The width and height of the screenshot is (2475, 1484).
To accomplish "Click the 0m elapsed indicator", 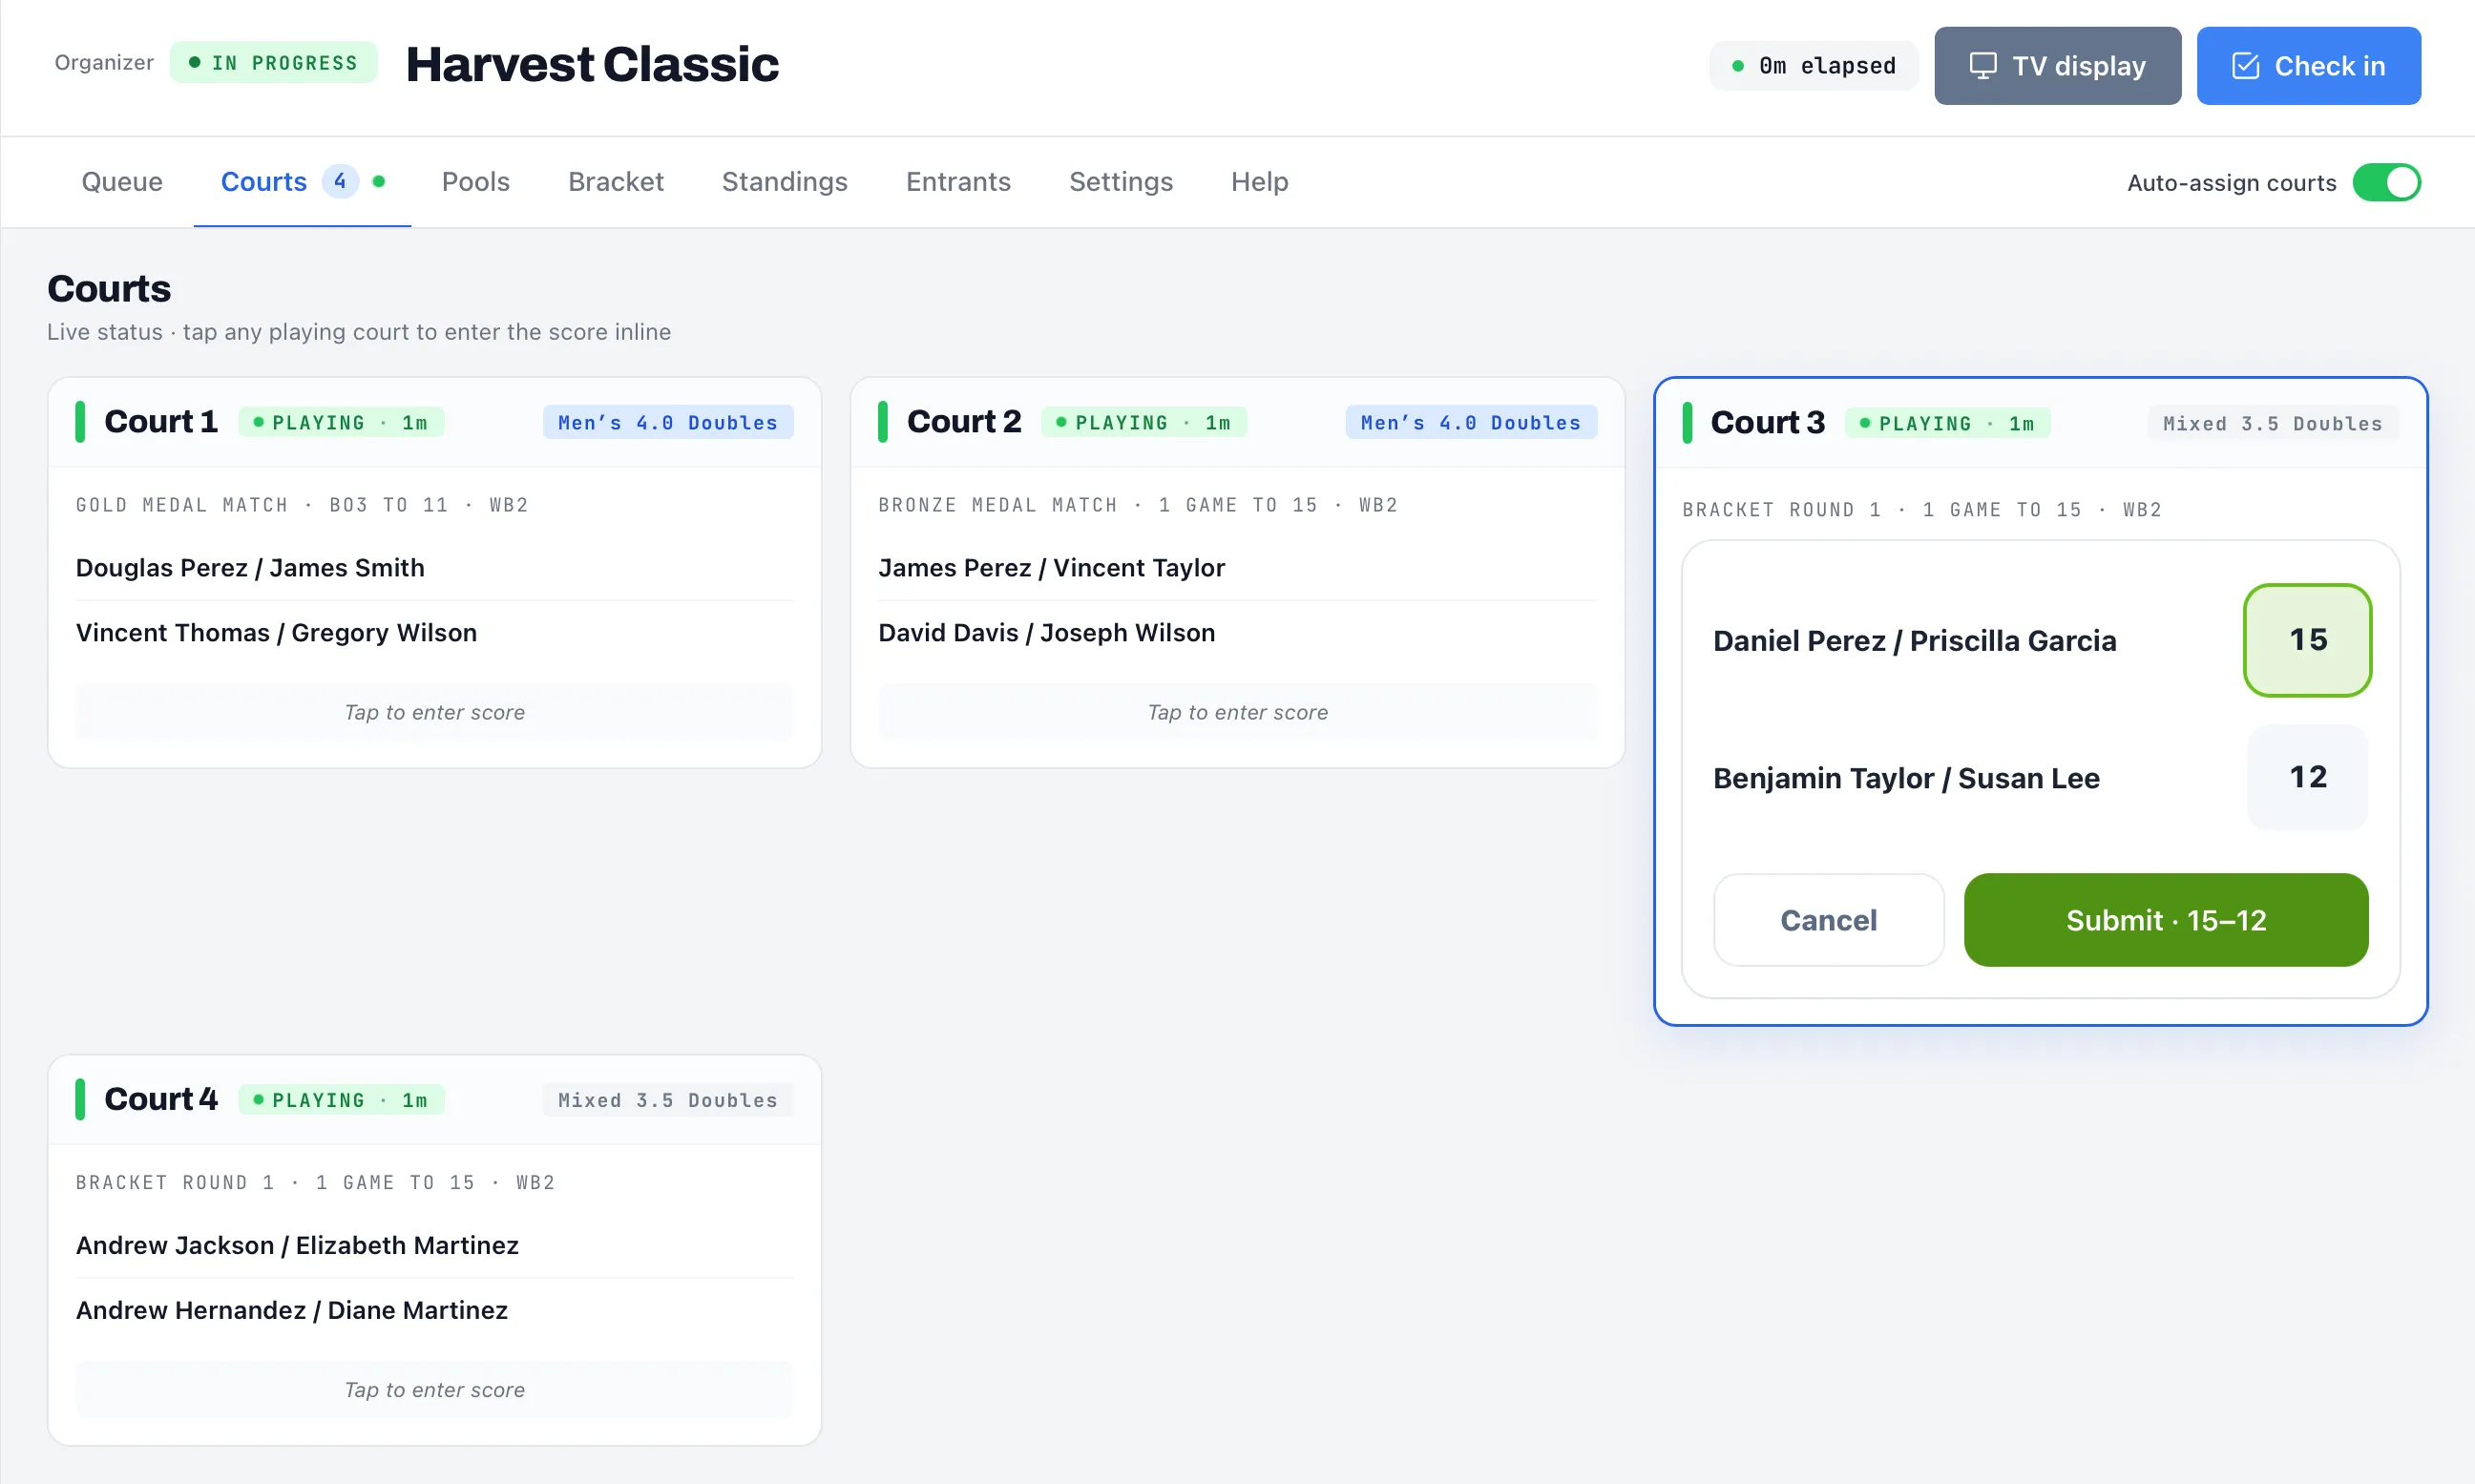I will [x=1813, y=66].
